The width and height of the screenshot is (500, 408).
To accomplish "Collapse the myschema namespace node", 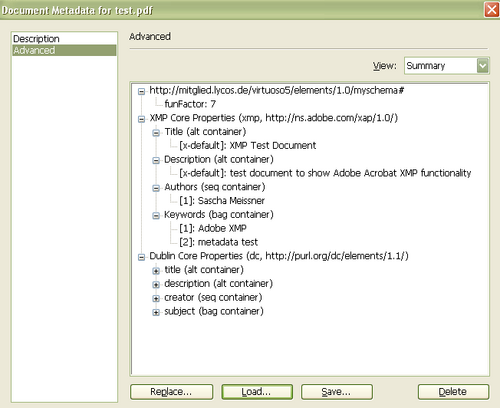I will tap(142, 91).
